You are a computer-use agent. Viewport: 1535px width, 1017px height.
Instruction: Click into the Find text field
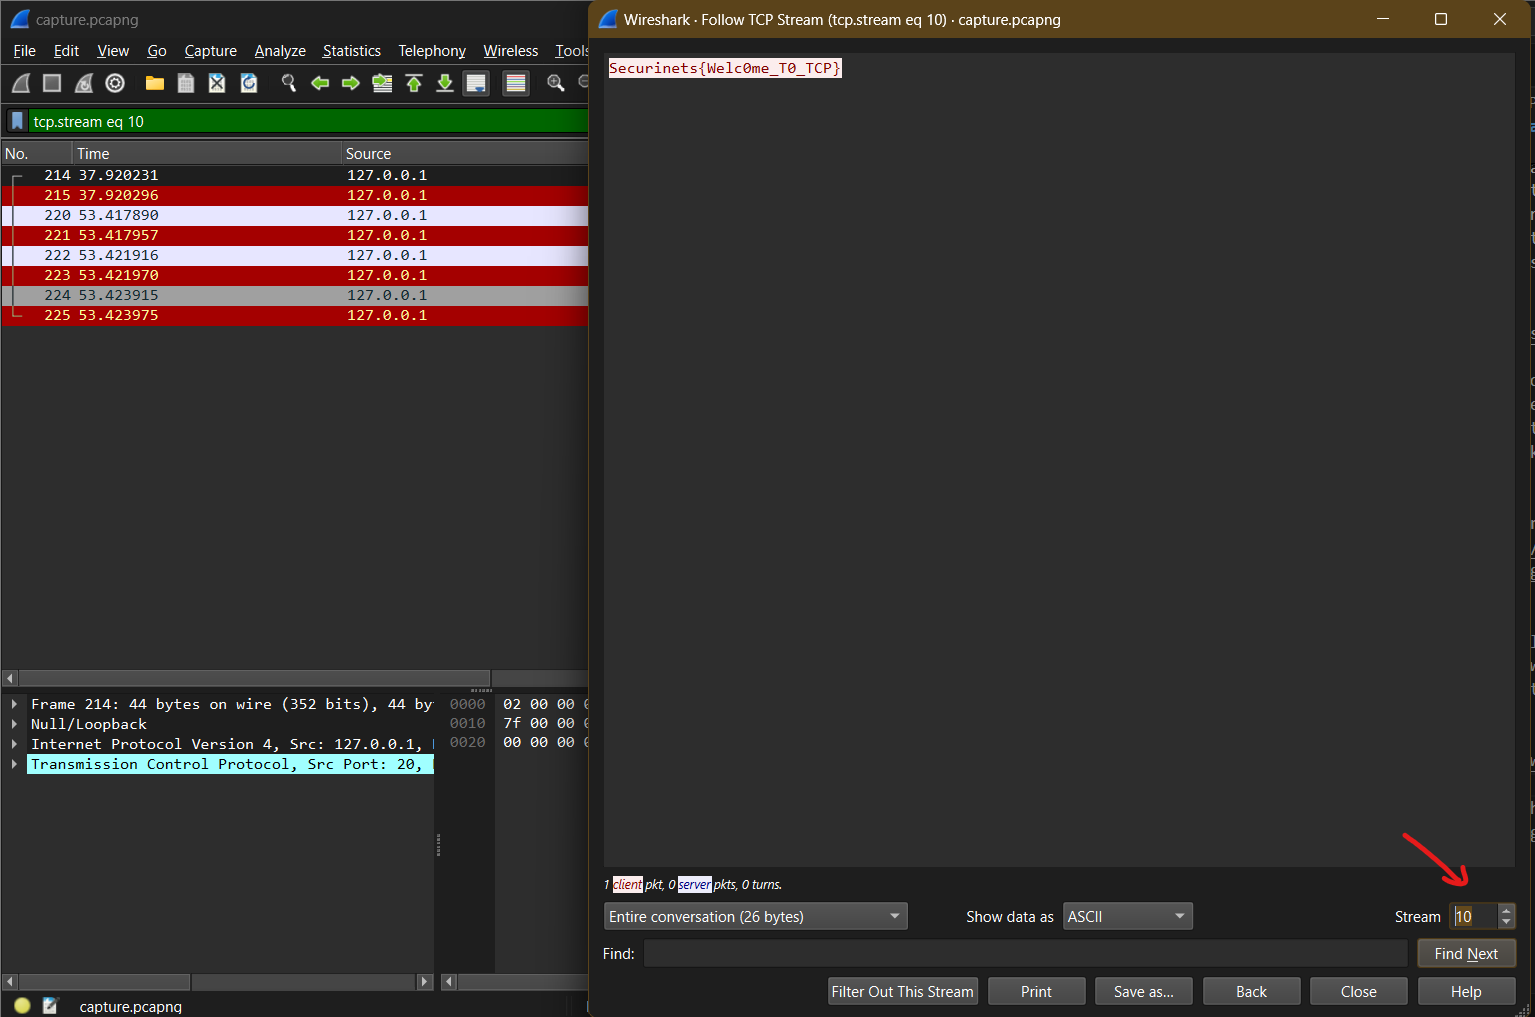[x=1025, y=954]
